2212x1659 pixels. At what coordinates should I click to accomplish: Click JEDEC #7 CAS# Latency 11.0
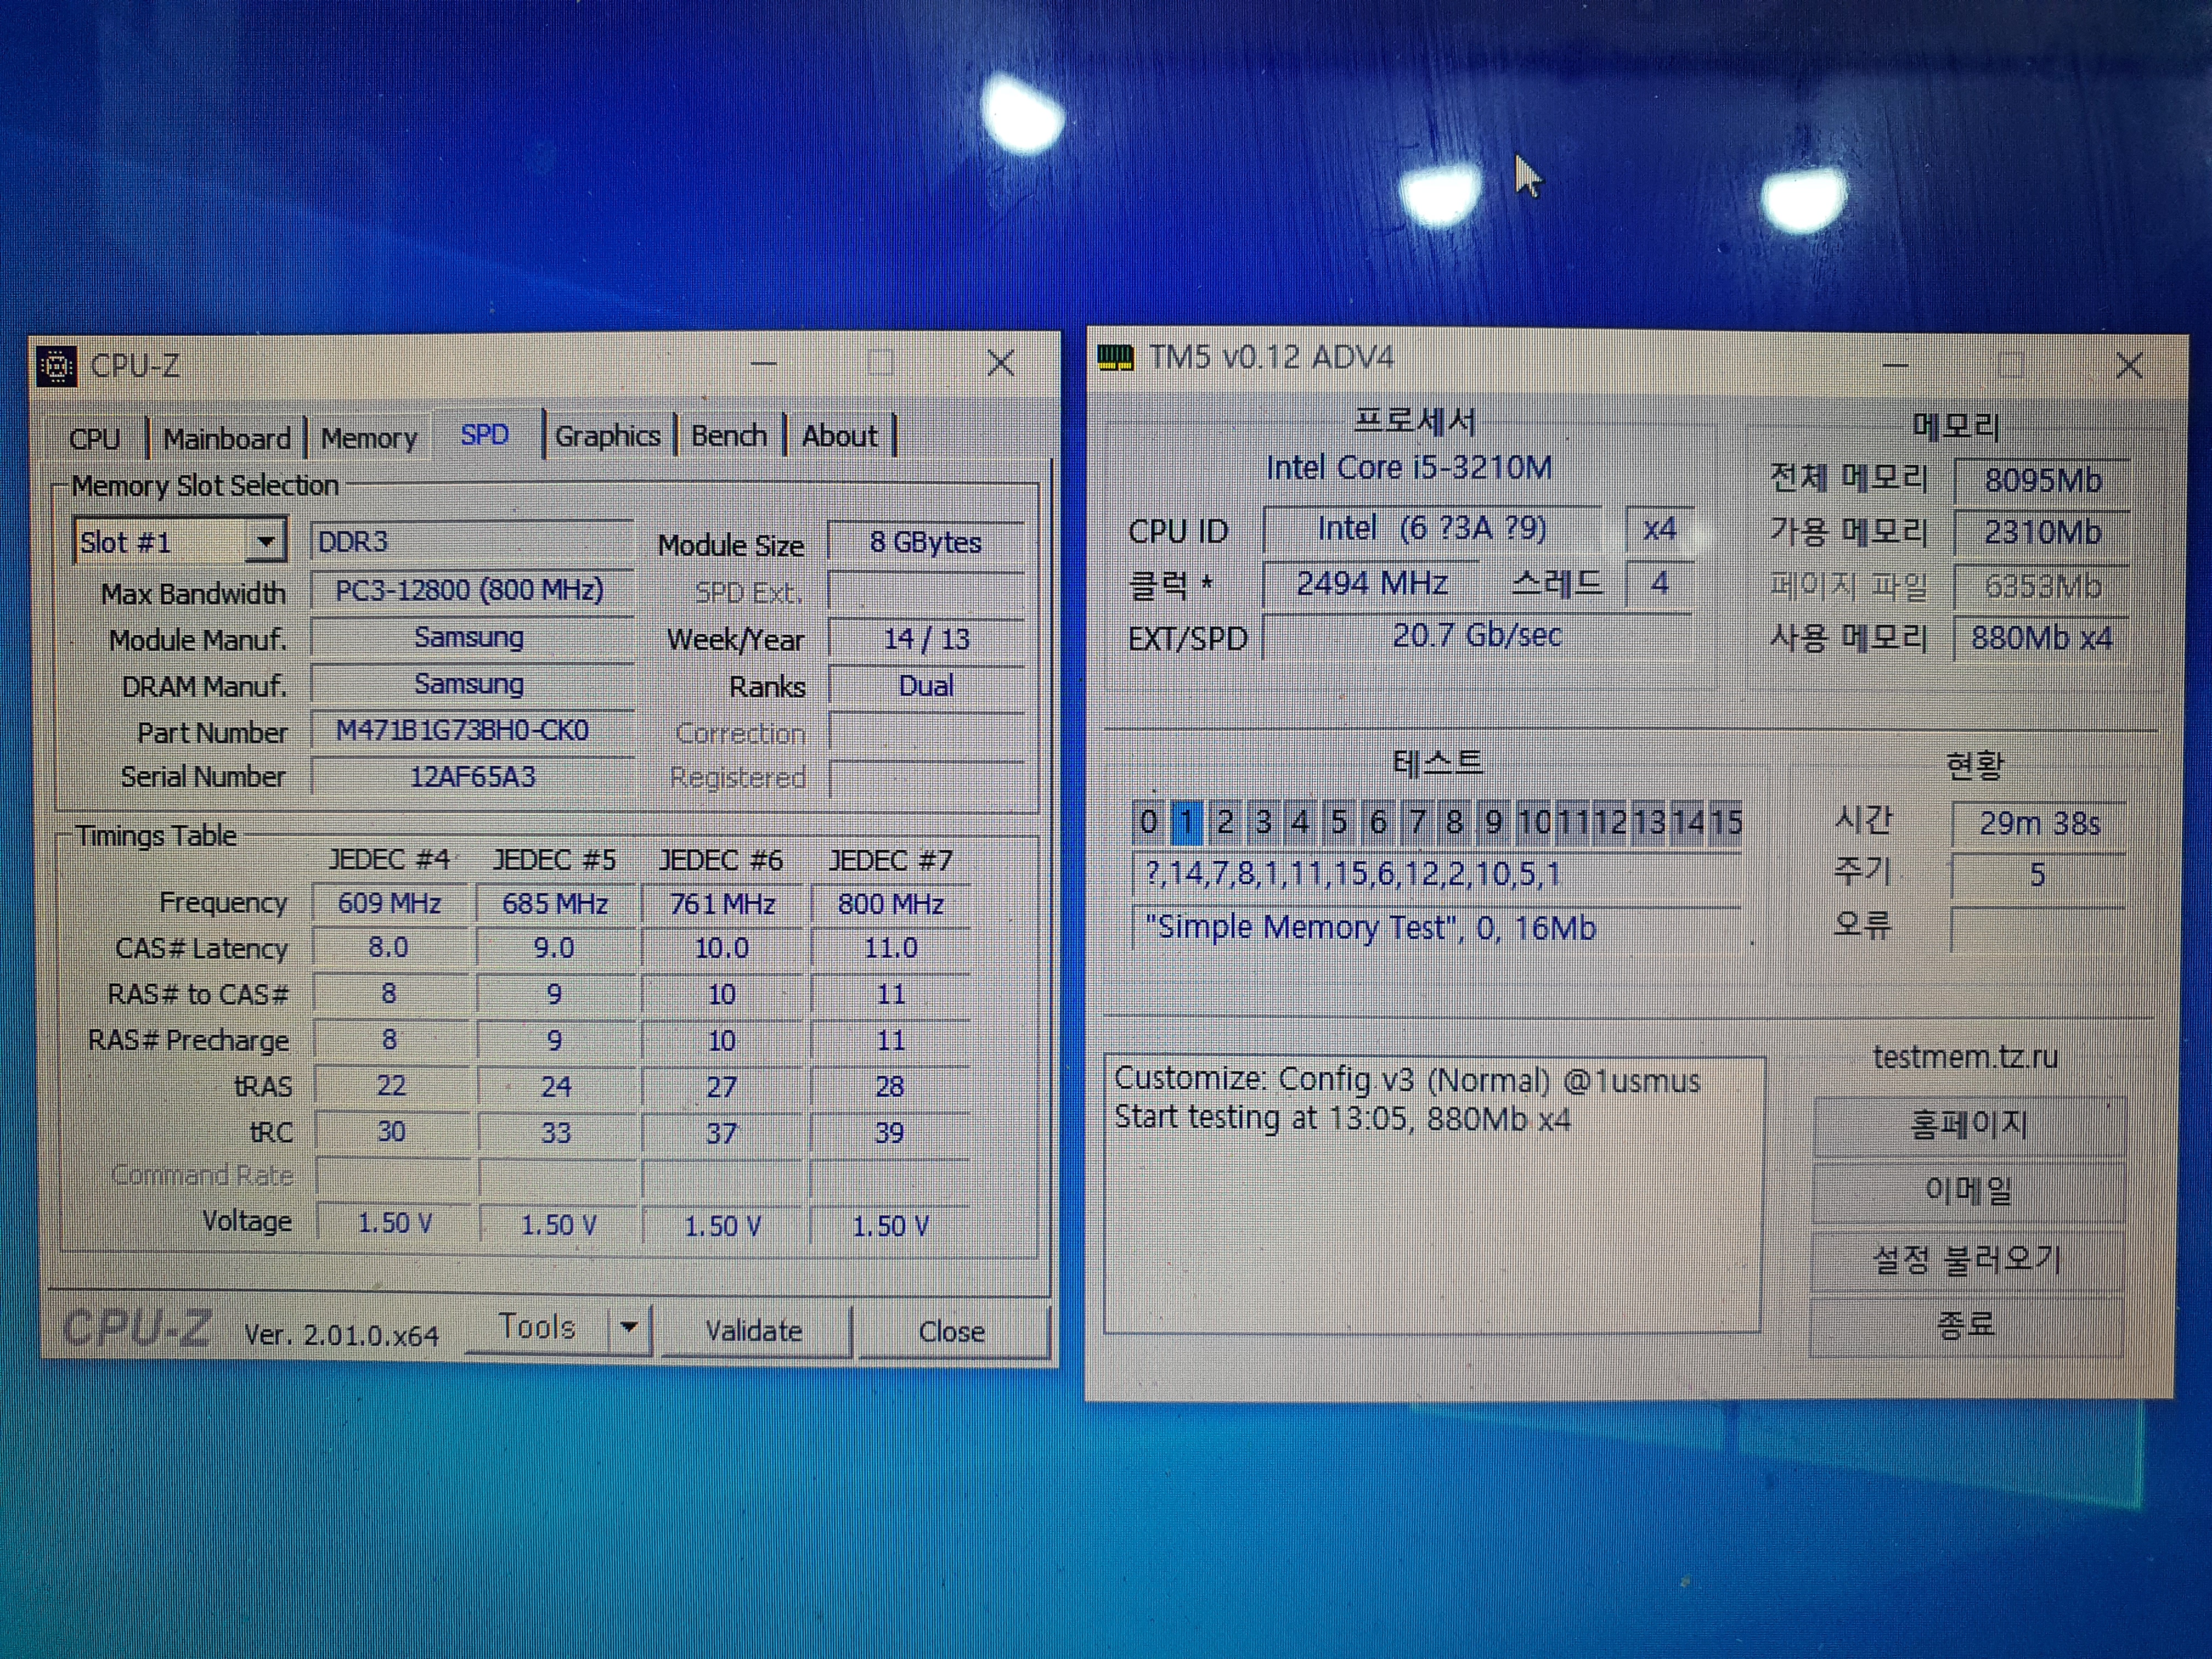pyautogui.click(x=890, y=948)
